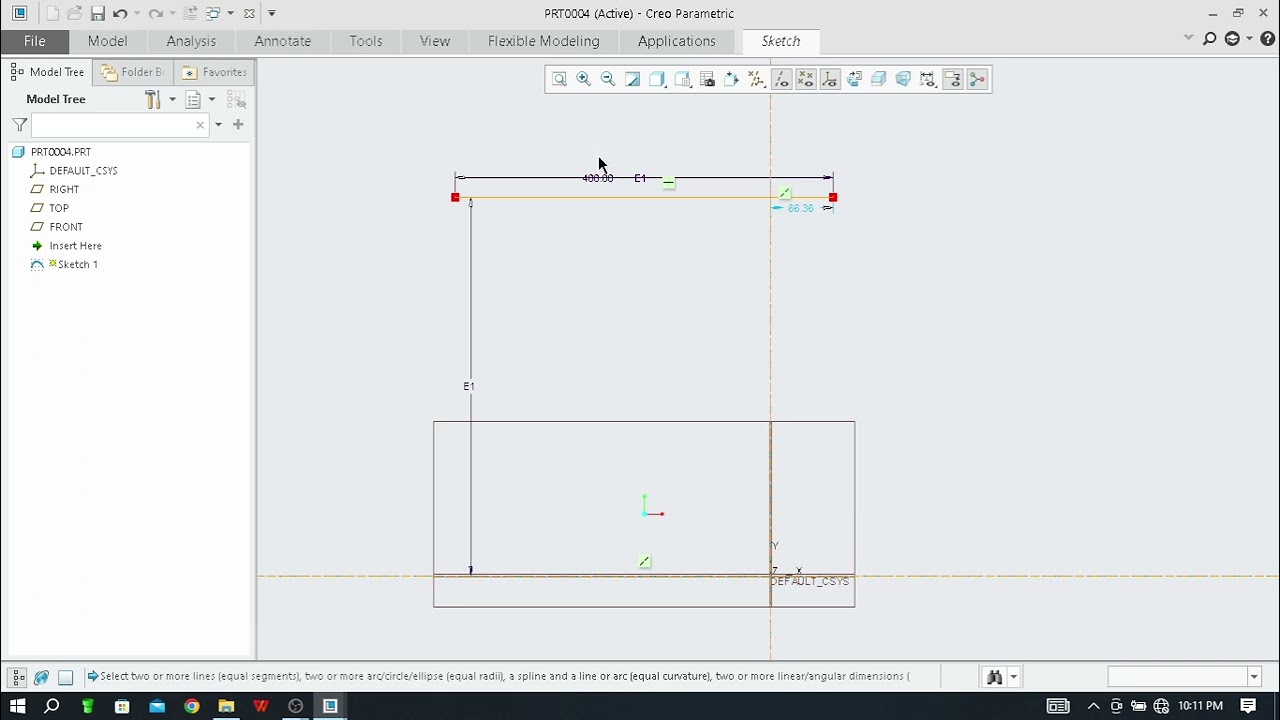1280x720 pixels.
Task: Open the File menu
Action: tap(34, 41)
